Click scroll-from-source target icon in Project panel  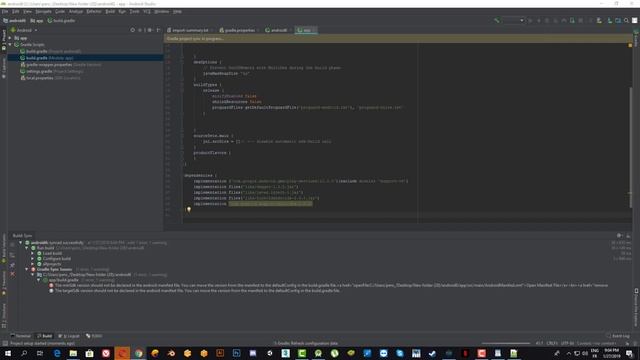coord(133,30)
